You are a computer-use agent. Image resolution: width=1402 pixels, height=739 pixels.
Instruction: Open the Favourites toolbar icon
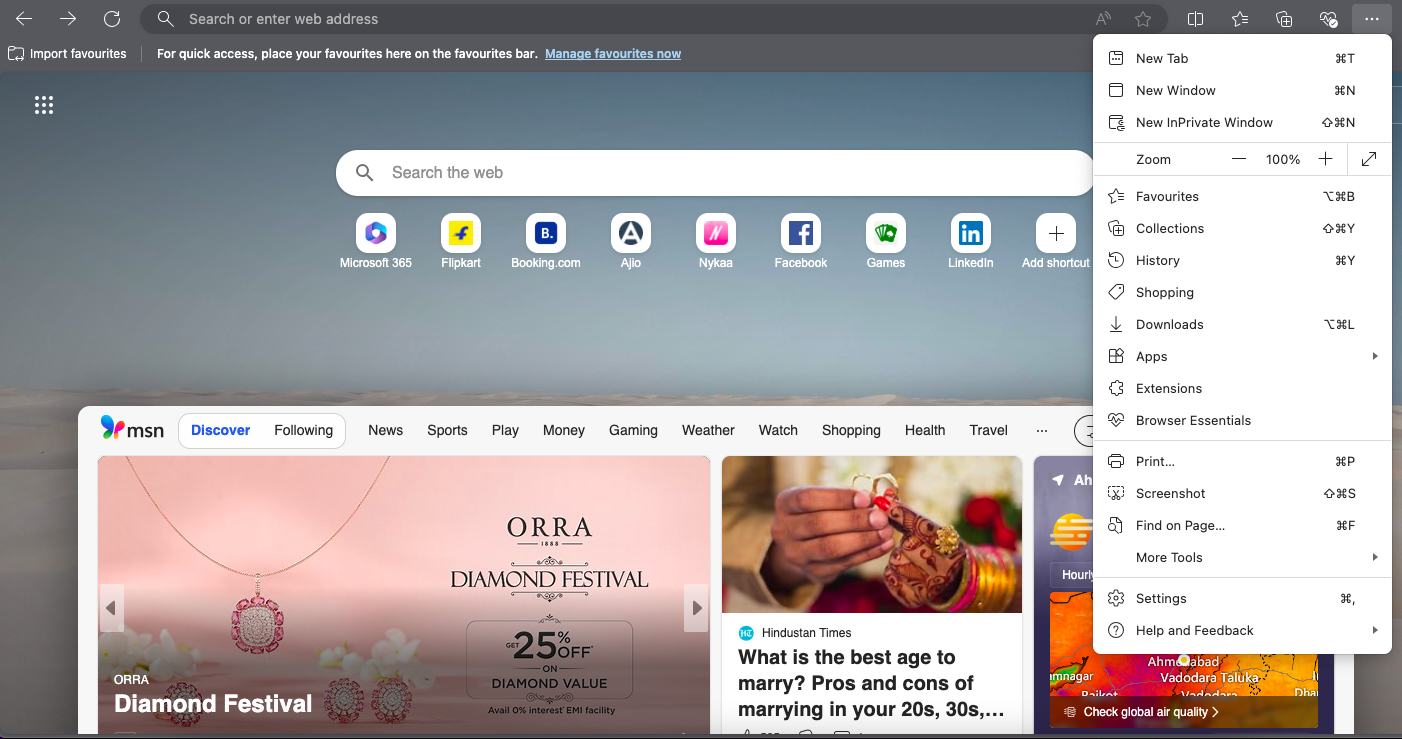pos(1240,19)
